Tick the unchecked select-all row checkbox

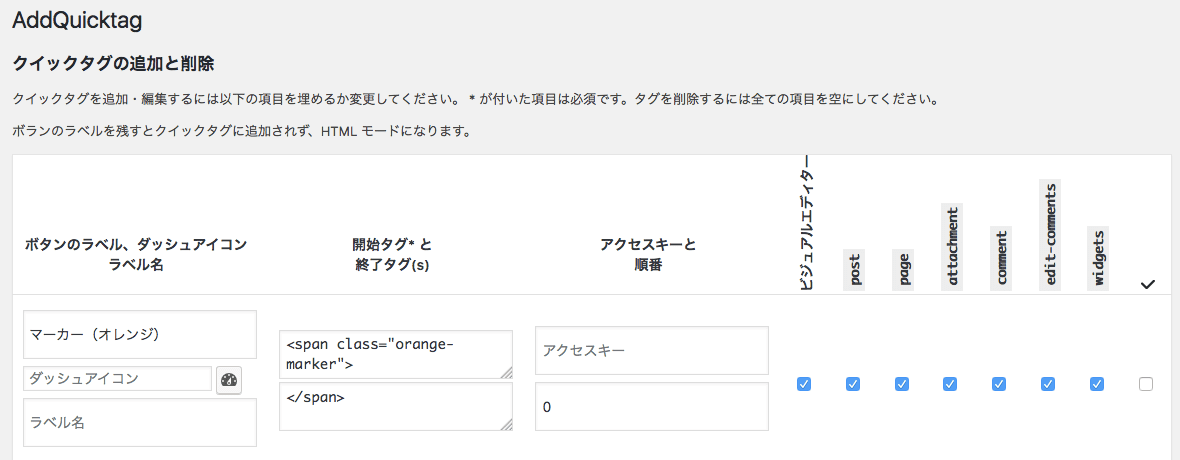click(1145, 384)
